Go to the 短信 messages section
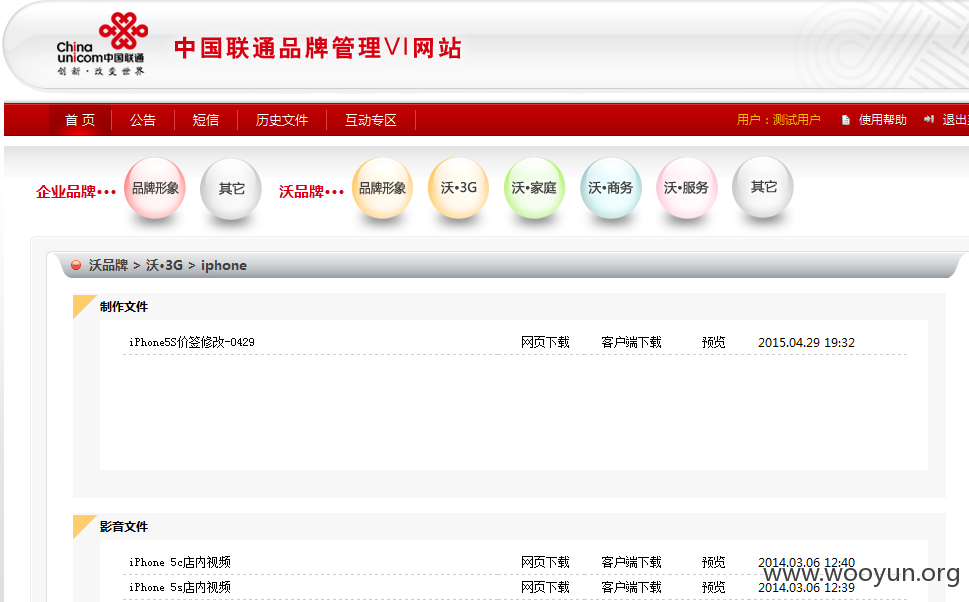This screenshot has height=602, width=969. pos(206,120)
